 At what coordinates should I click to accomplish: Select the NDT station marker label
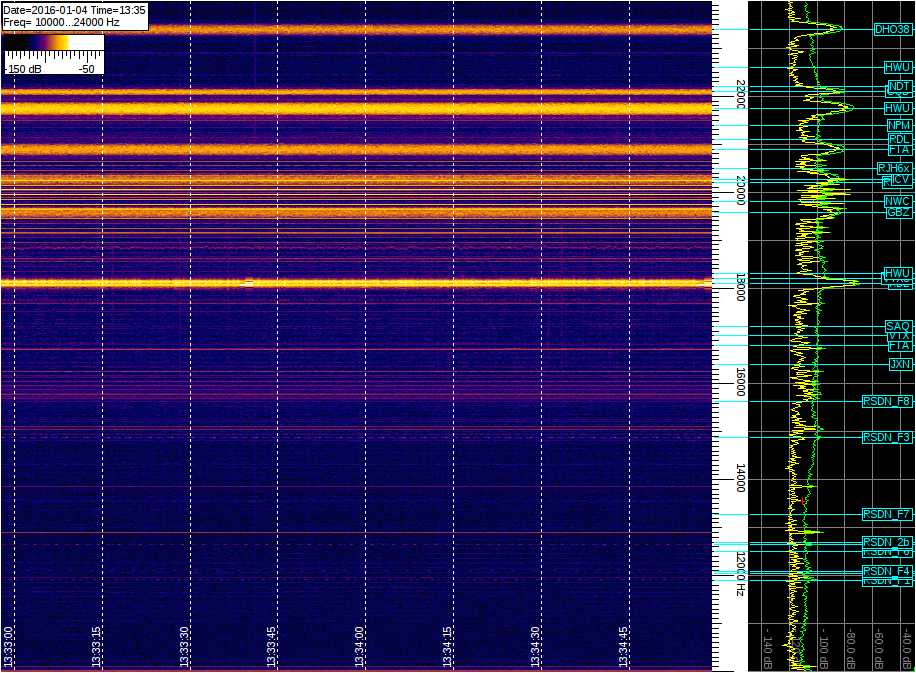click(899, 86)
